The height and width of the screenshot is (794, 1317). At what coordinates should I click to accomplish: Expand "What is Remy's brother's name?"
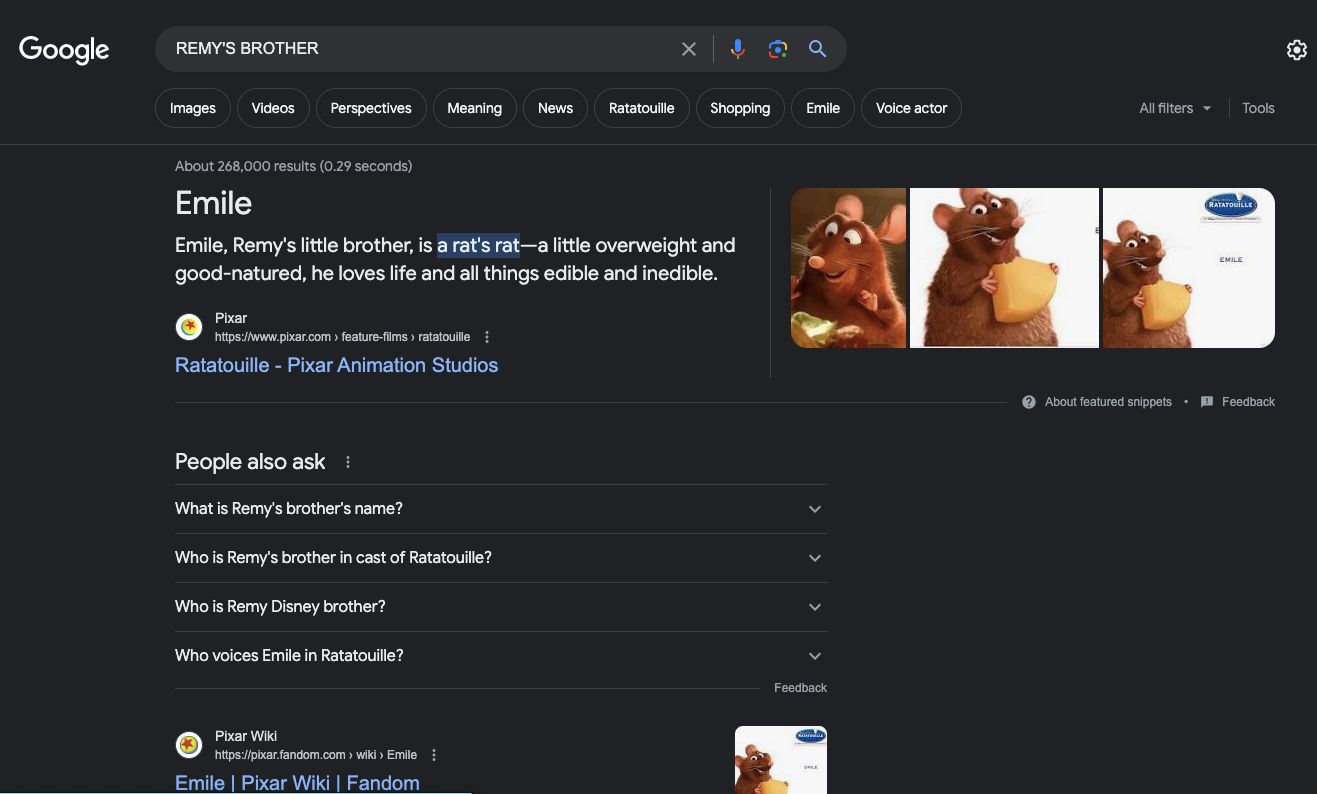coord(500,509)
